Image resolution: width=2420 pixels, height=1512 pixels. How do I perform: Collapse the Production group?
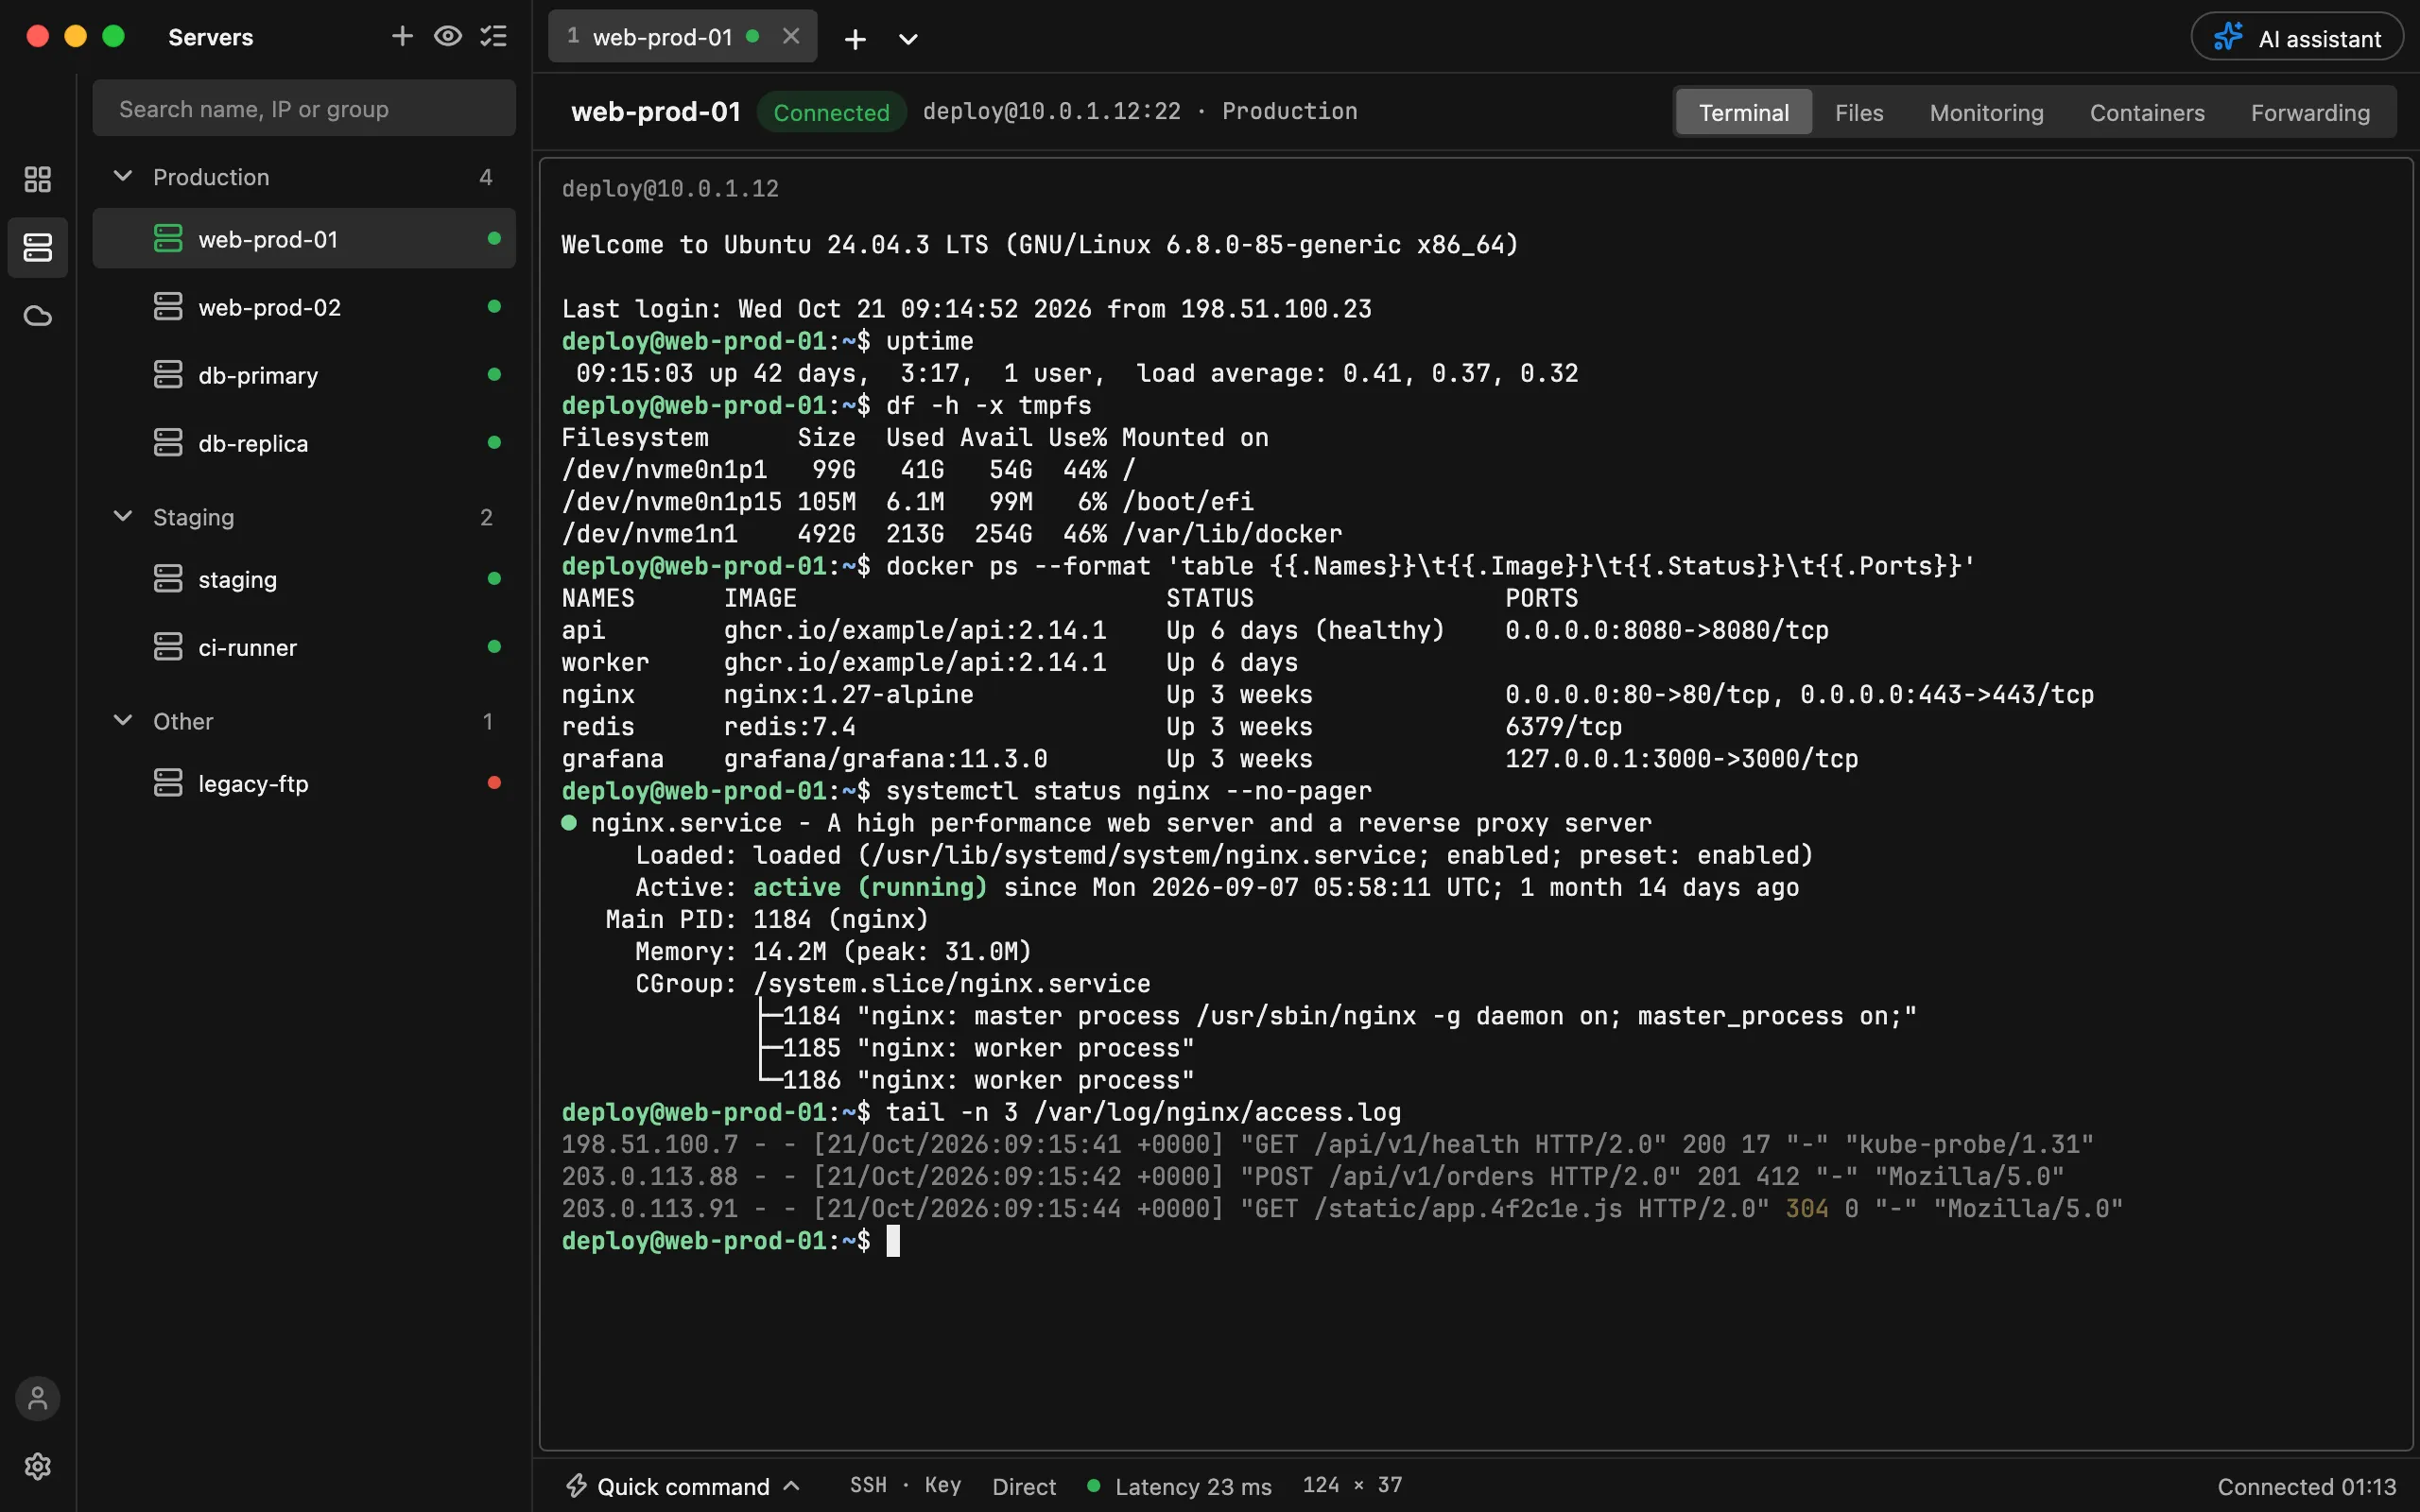click(123, 176)
